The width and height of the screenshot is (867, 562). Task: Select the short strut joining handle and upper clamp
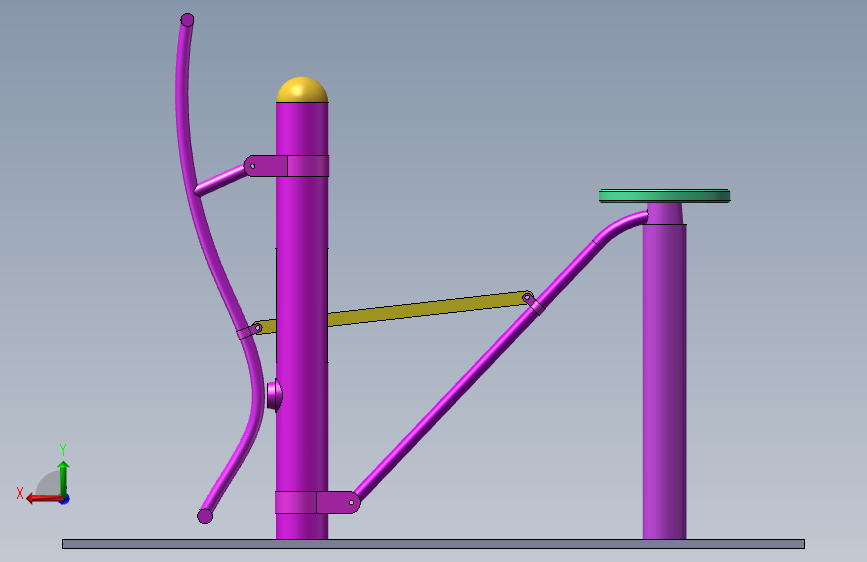(221, 180)
